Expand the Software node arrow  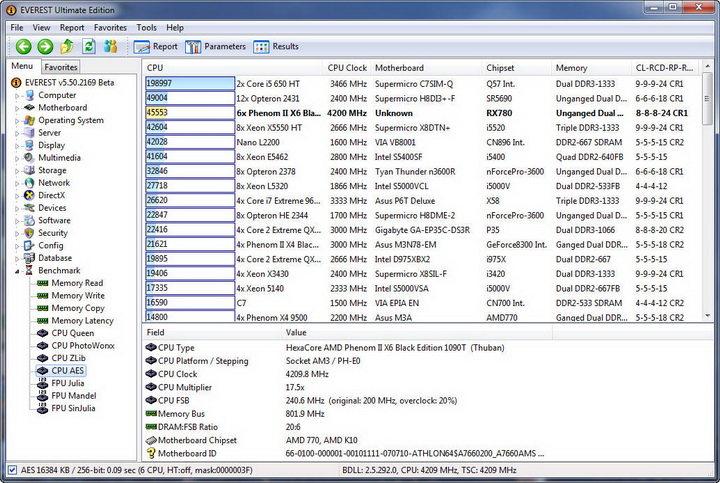(x=17, y=221)
